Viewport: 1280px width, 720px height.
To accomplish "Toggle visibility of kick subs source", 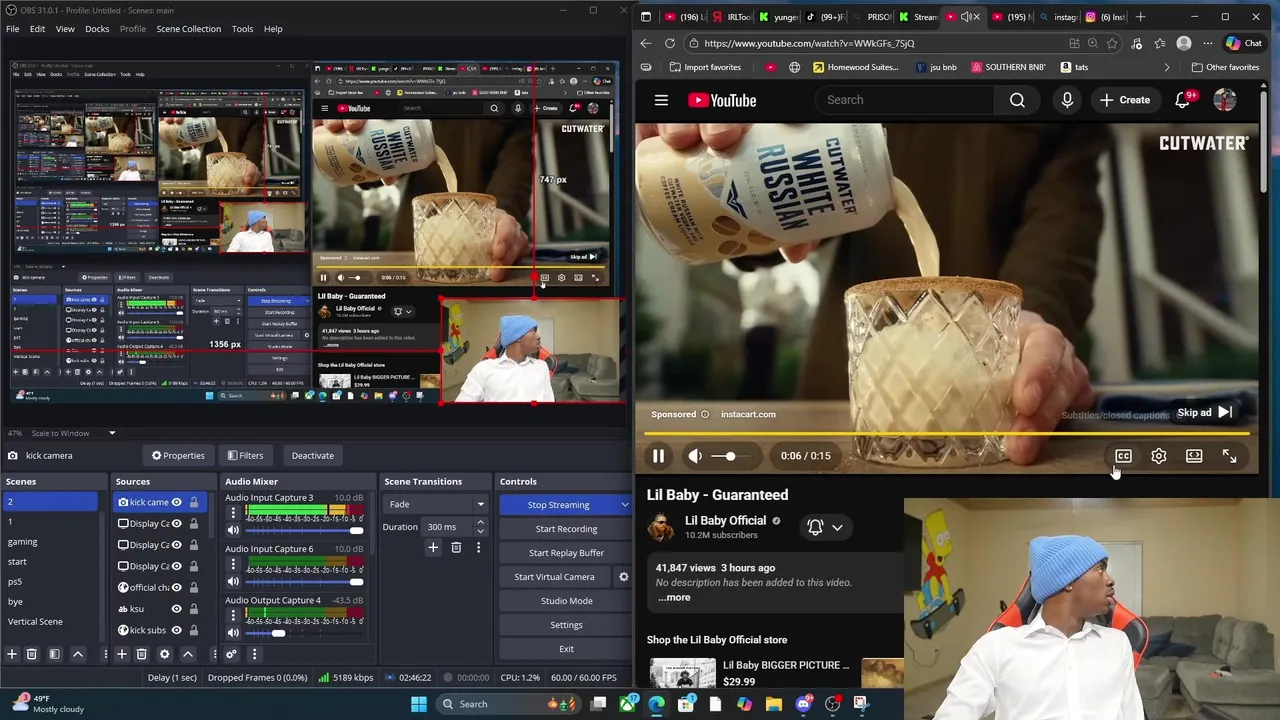I will click(177, 630).
